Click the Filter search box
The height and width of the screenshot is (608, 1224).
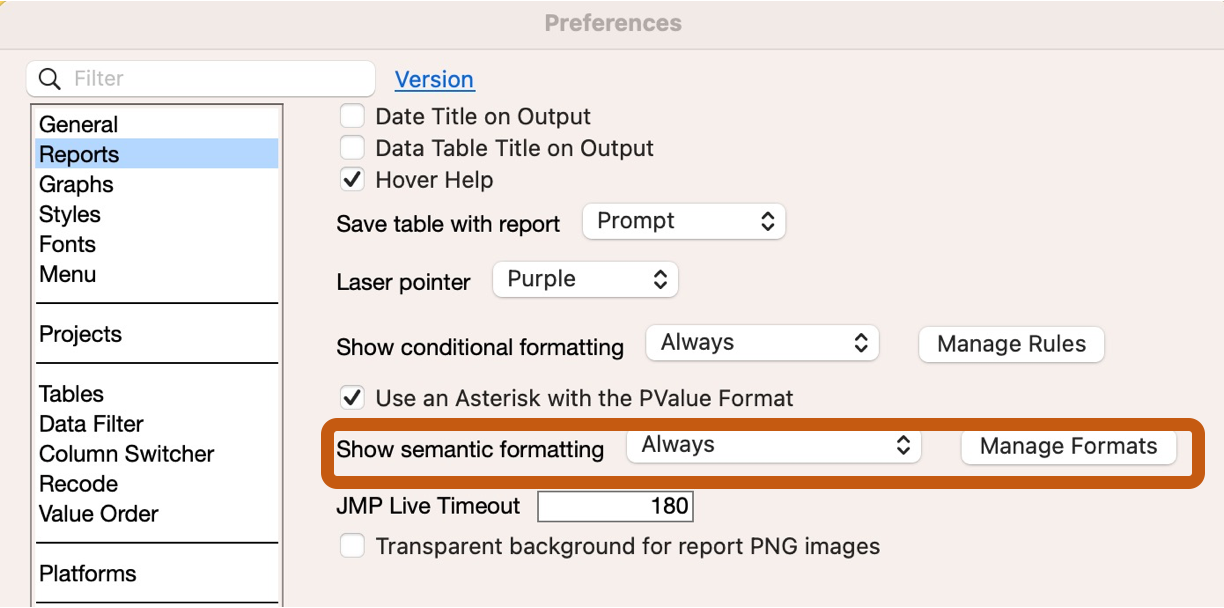pos(200,78)
